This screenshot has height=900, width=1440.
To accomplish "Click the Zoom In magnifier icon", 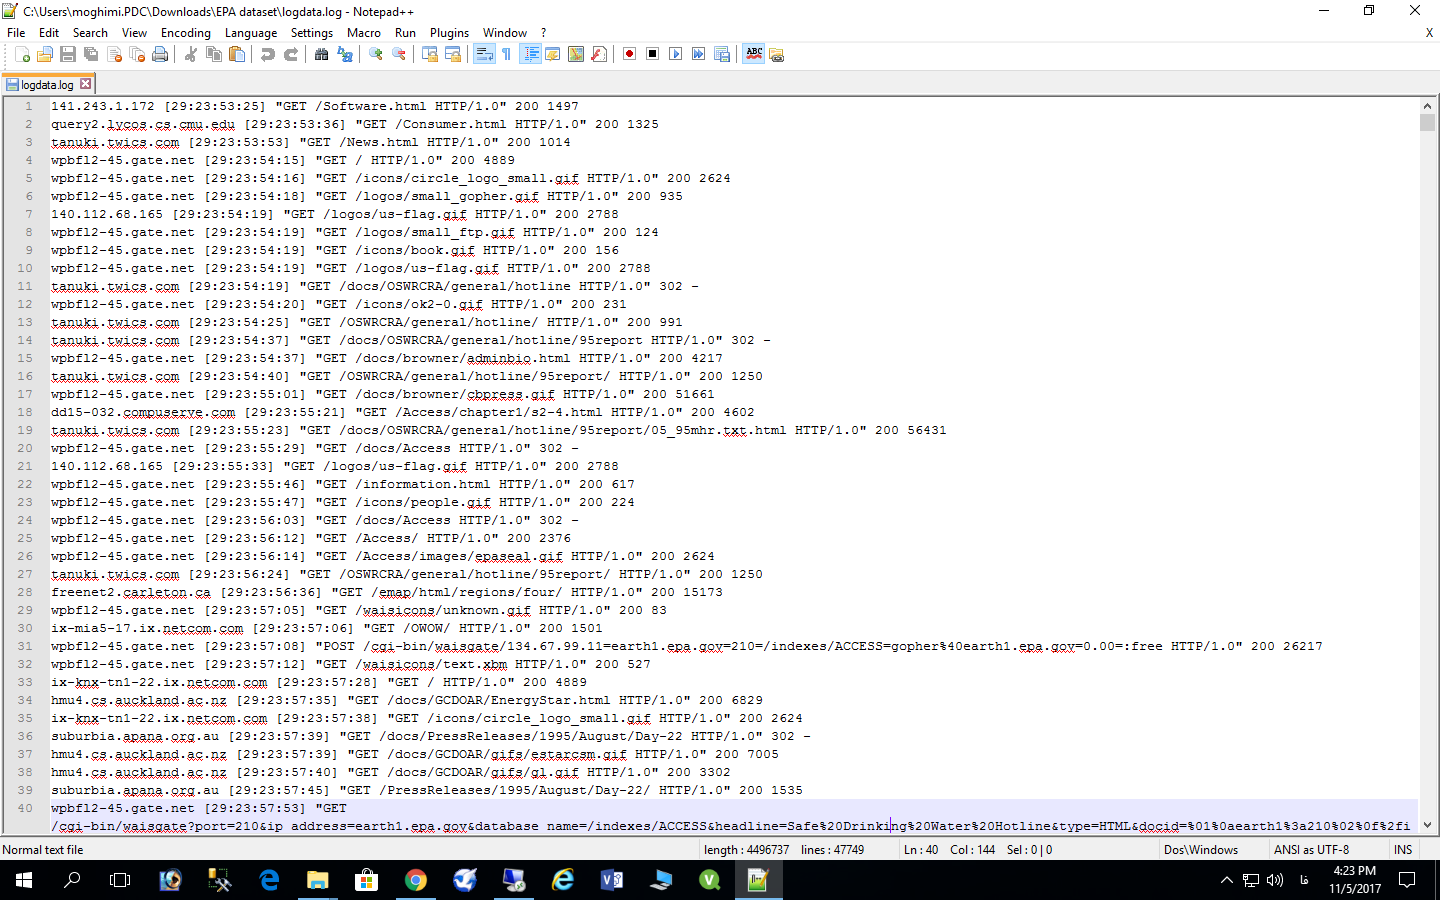I will click(x=376, y=54).
